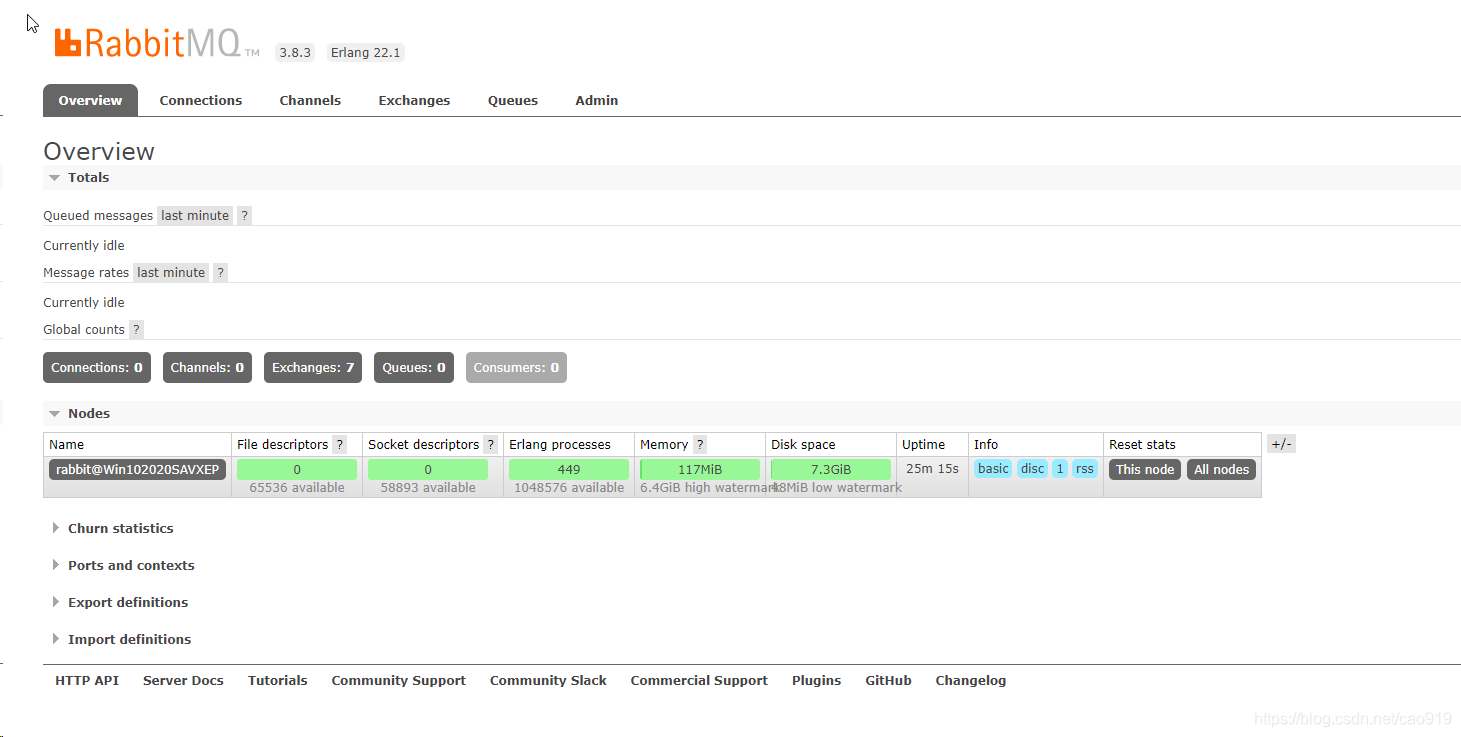Reset stats for All nodes
This screenshot has width=1461, height=737.
(x=1221, y=469)
